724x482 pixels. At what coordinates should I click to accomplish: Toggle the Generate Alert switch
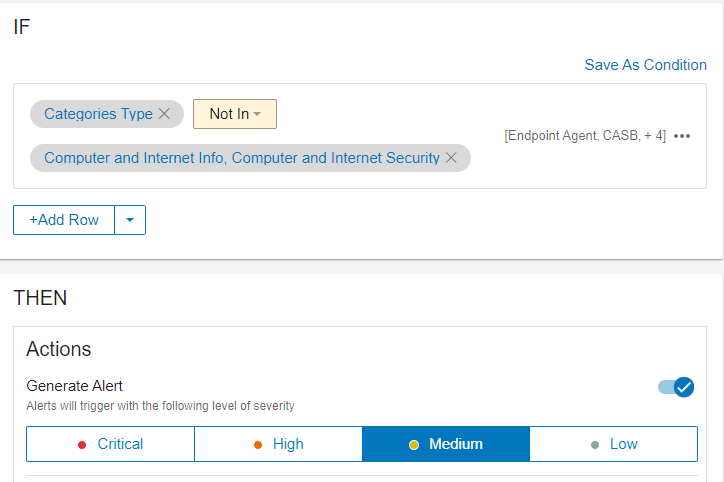[x=676, y=387]
